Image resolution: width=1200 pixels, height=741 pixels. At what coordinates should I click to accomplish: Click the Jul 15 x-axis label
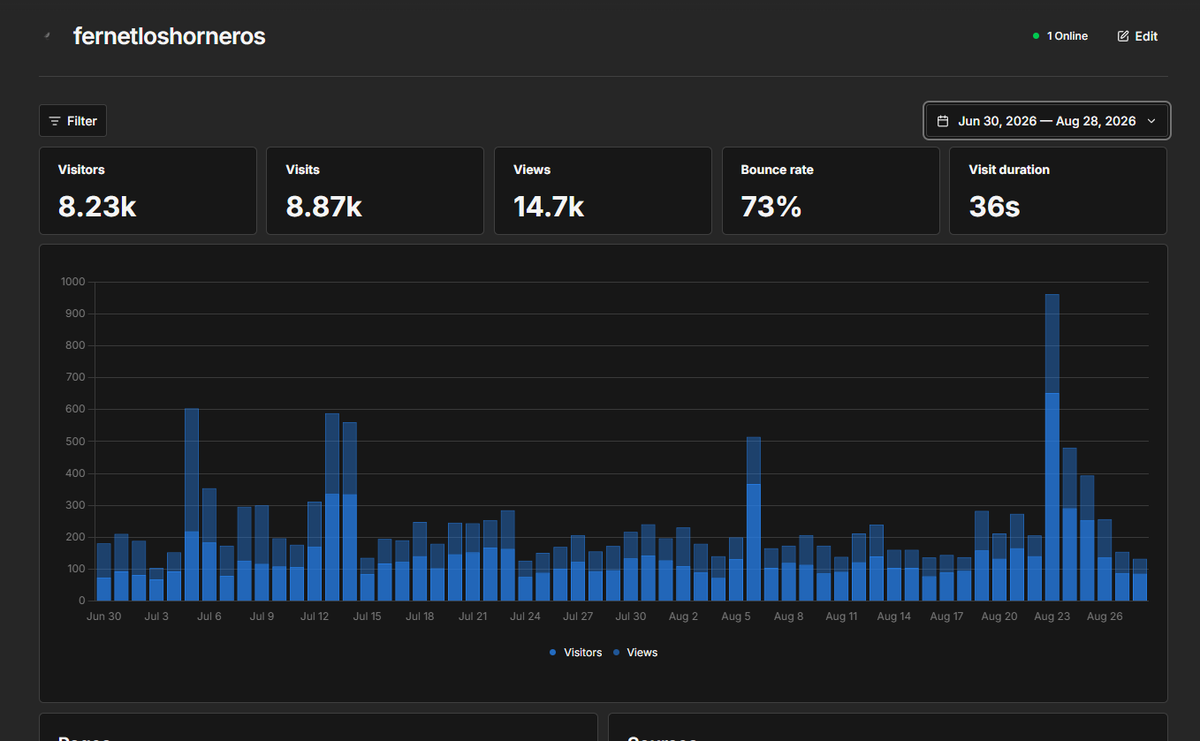pos(367,617)
